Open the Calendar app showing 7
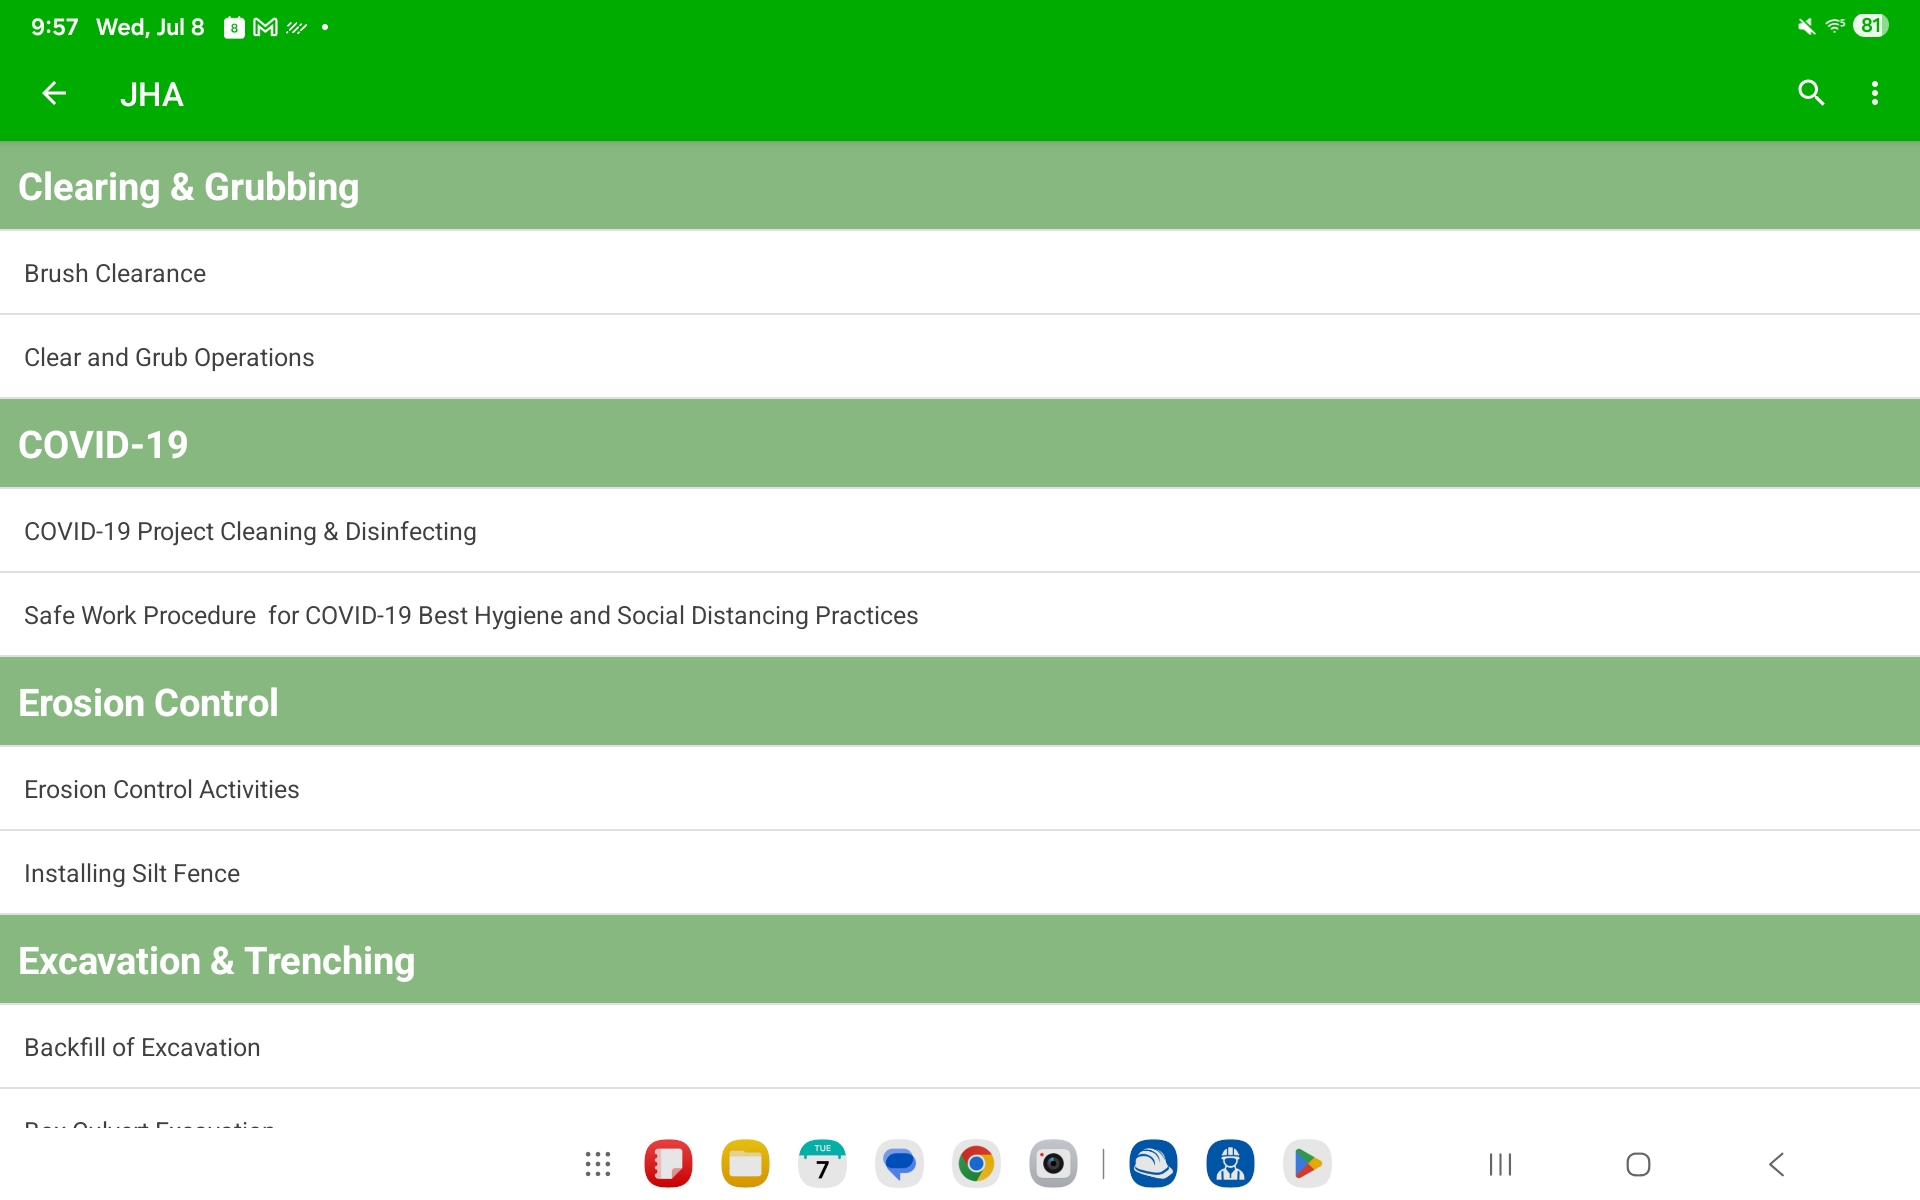1920x1200 pixels. point(822,1164)
